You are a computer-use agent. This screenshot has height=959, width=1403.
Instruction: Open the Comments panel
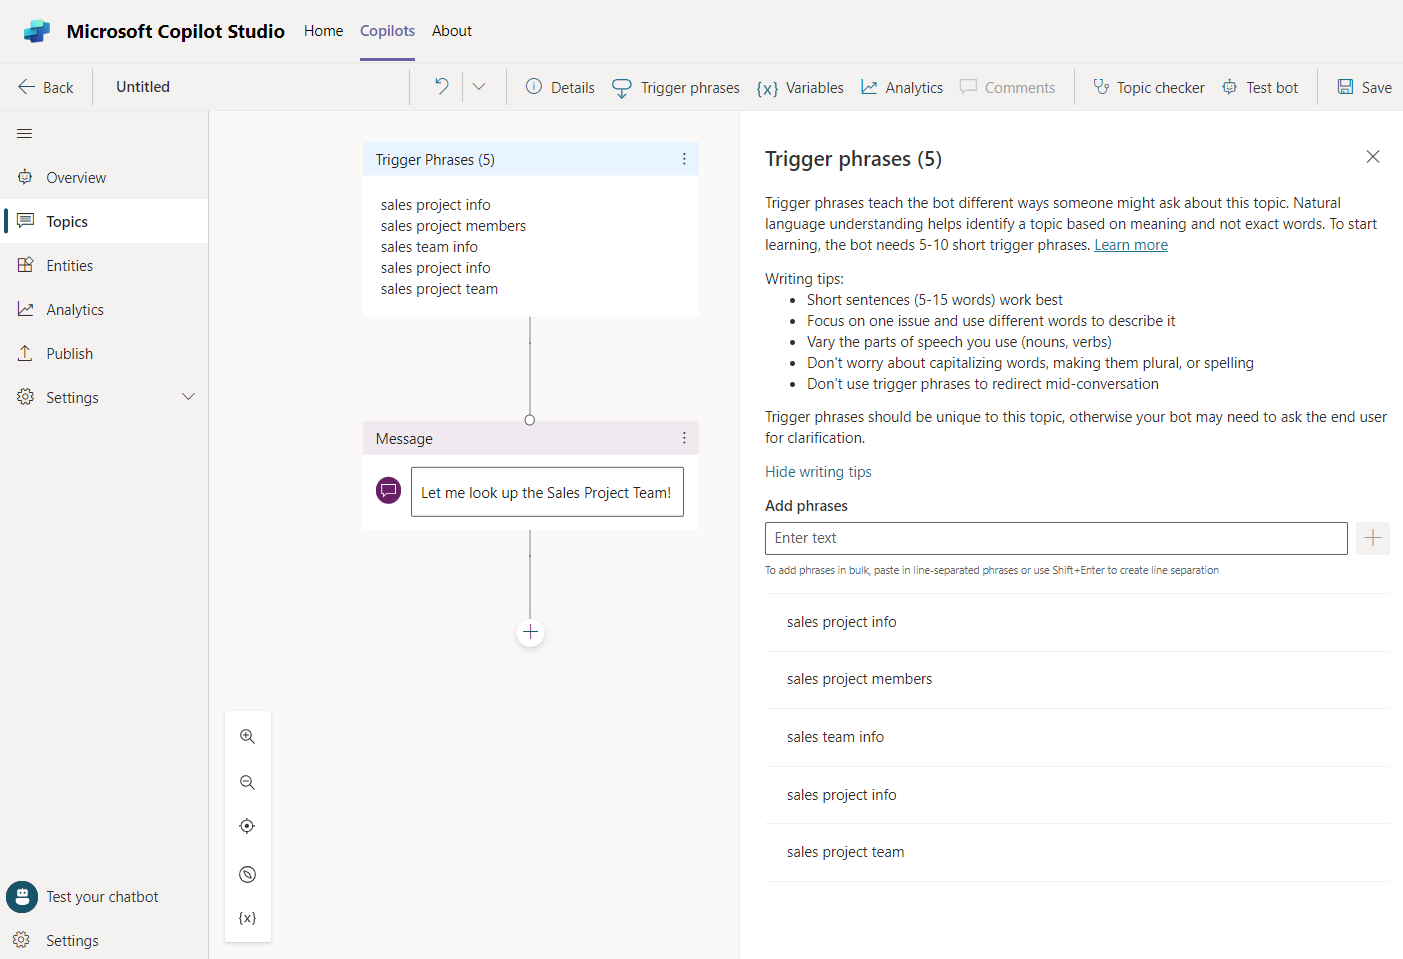(x=1007, y=87)
